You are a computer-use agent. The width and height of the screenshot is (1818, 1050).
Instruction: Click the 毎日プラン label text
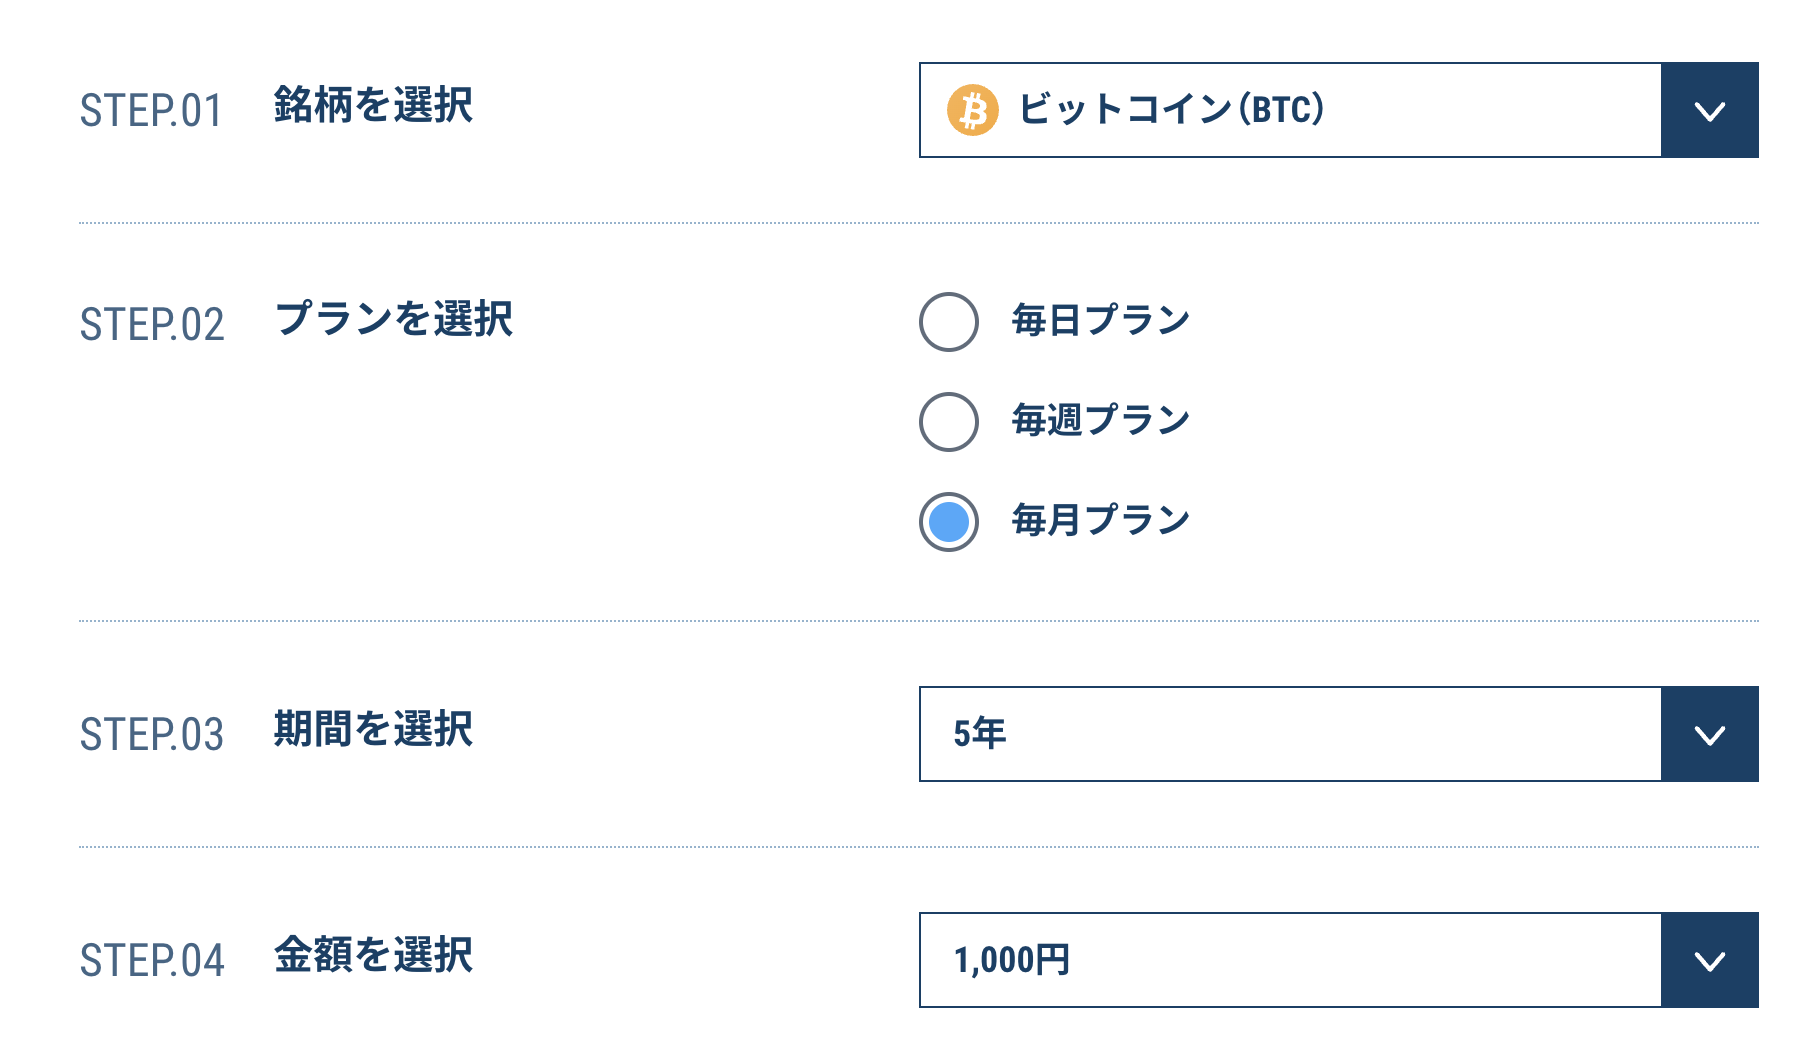coord(1100,321)
